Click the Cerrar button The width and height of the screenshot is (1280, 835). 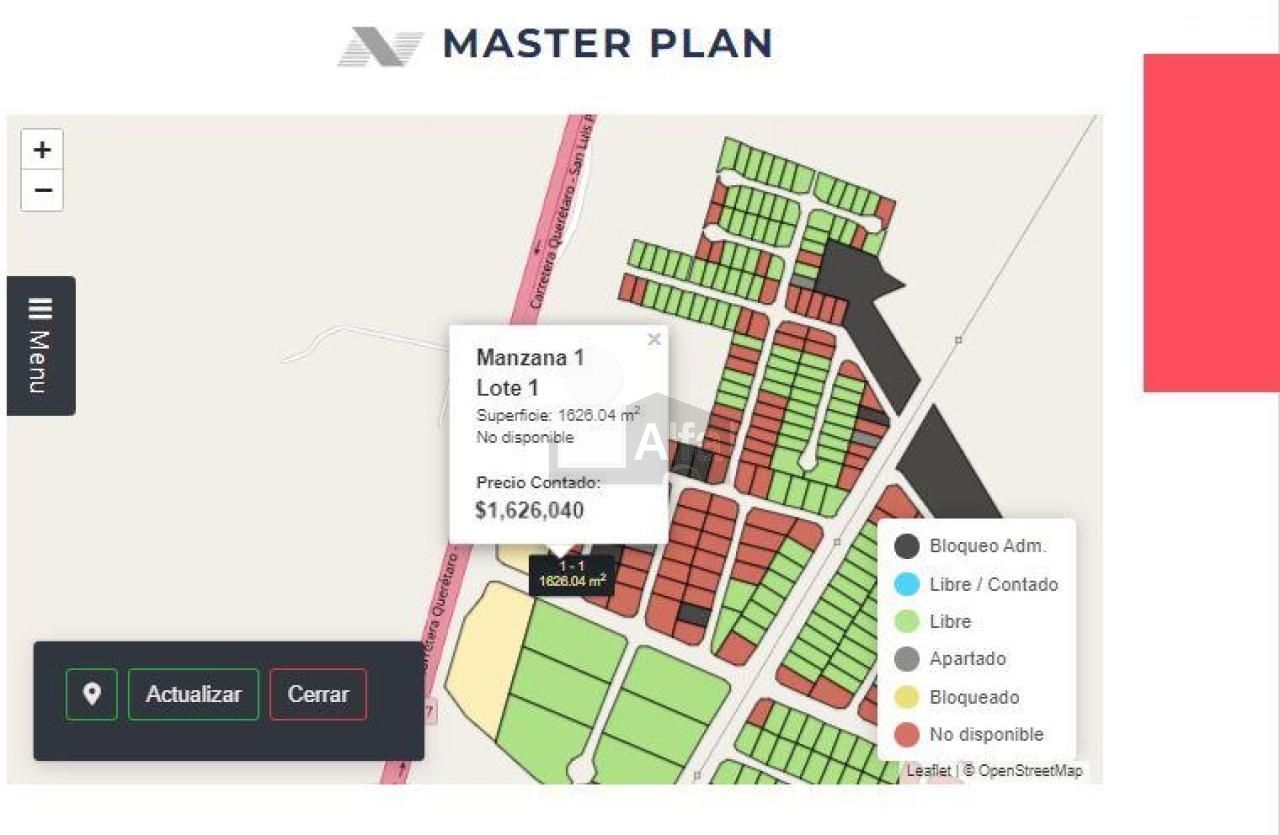click(318, 694)
